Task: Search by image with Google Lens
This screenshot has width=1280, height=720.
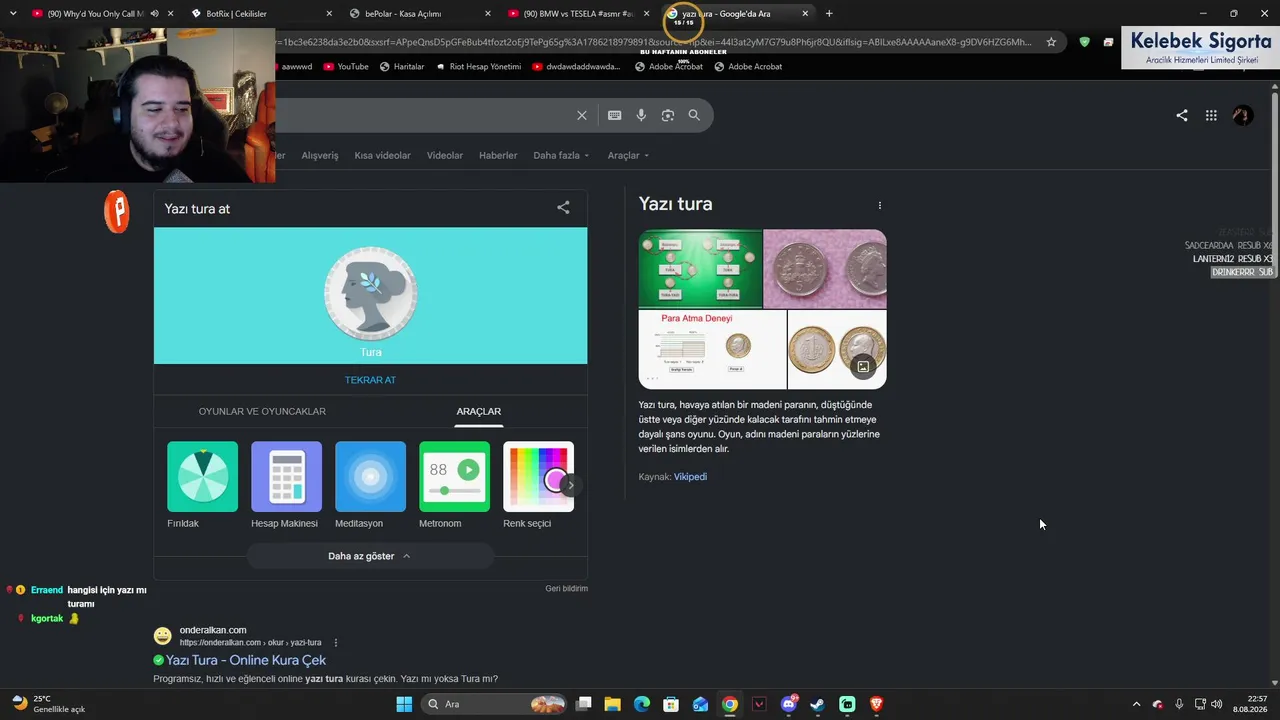Action: point(668,115)
